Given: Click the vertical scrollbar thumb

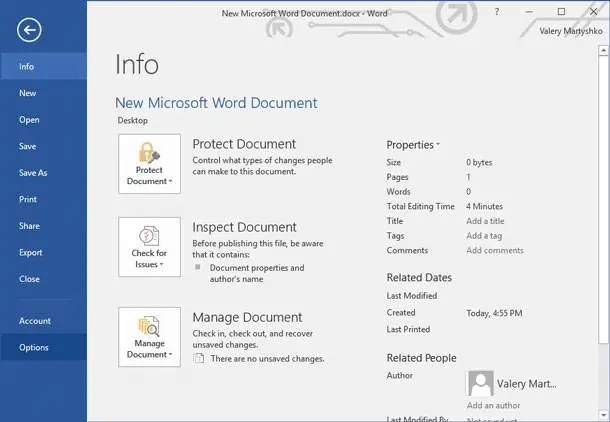Looking at the screenshot, I should (603, 200).
